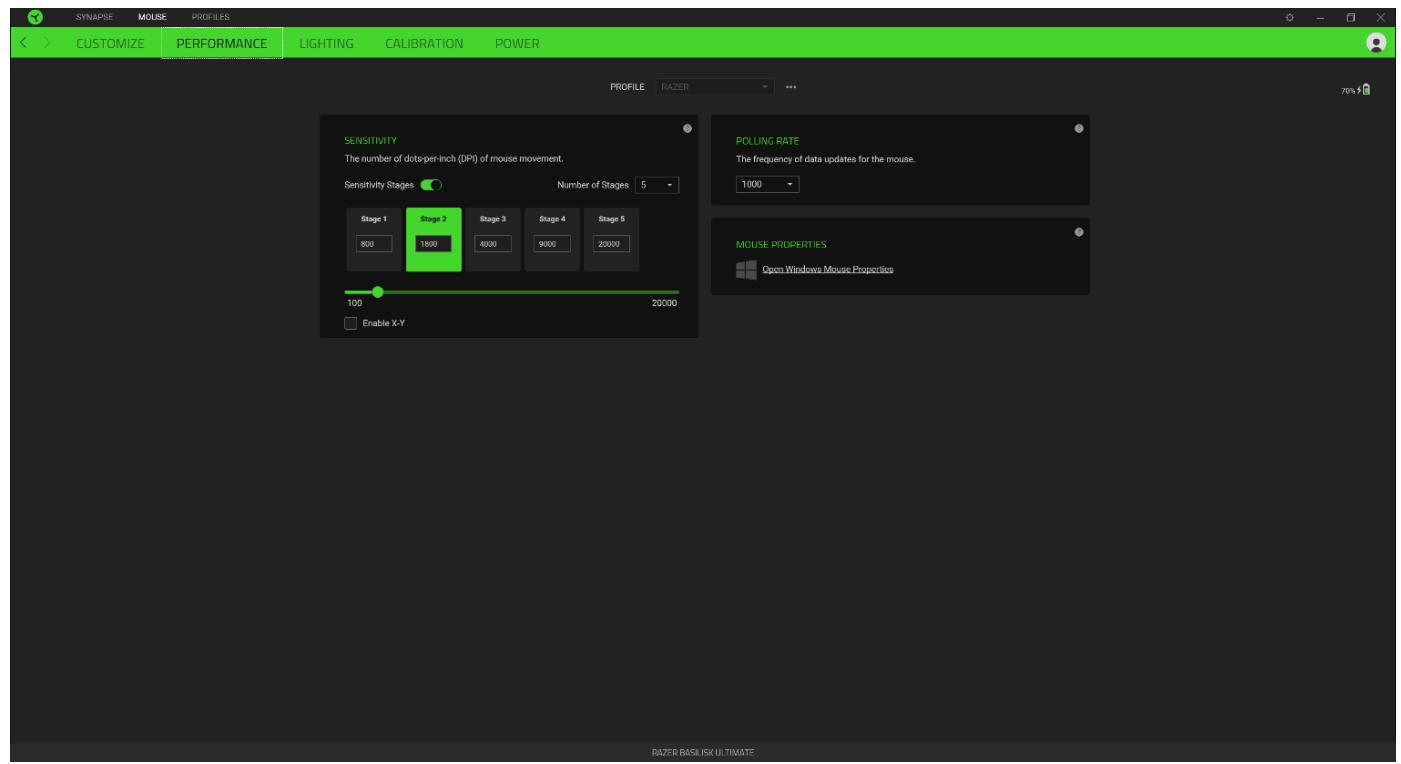1401x764 pixels.
Task: Go forward with the right arrow
Action: tap(45, 43)
